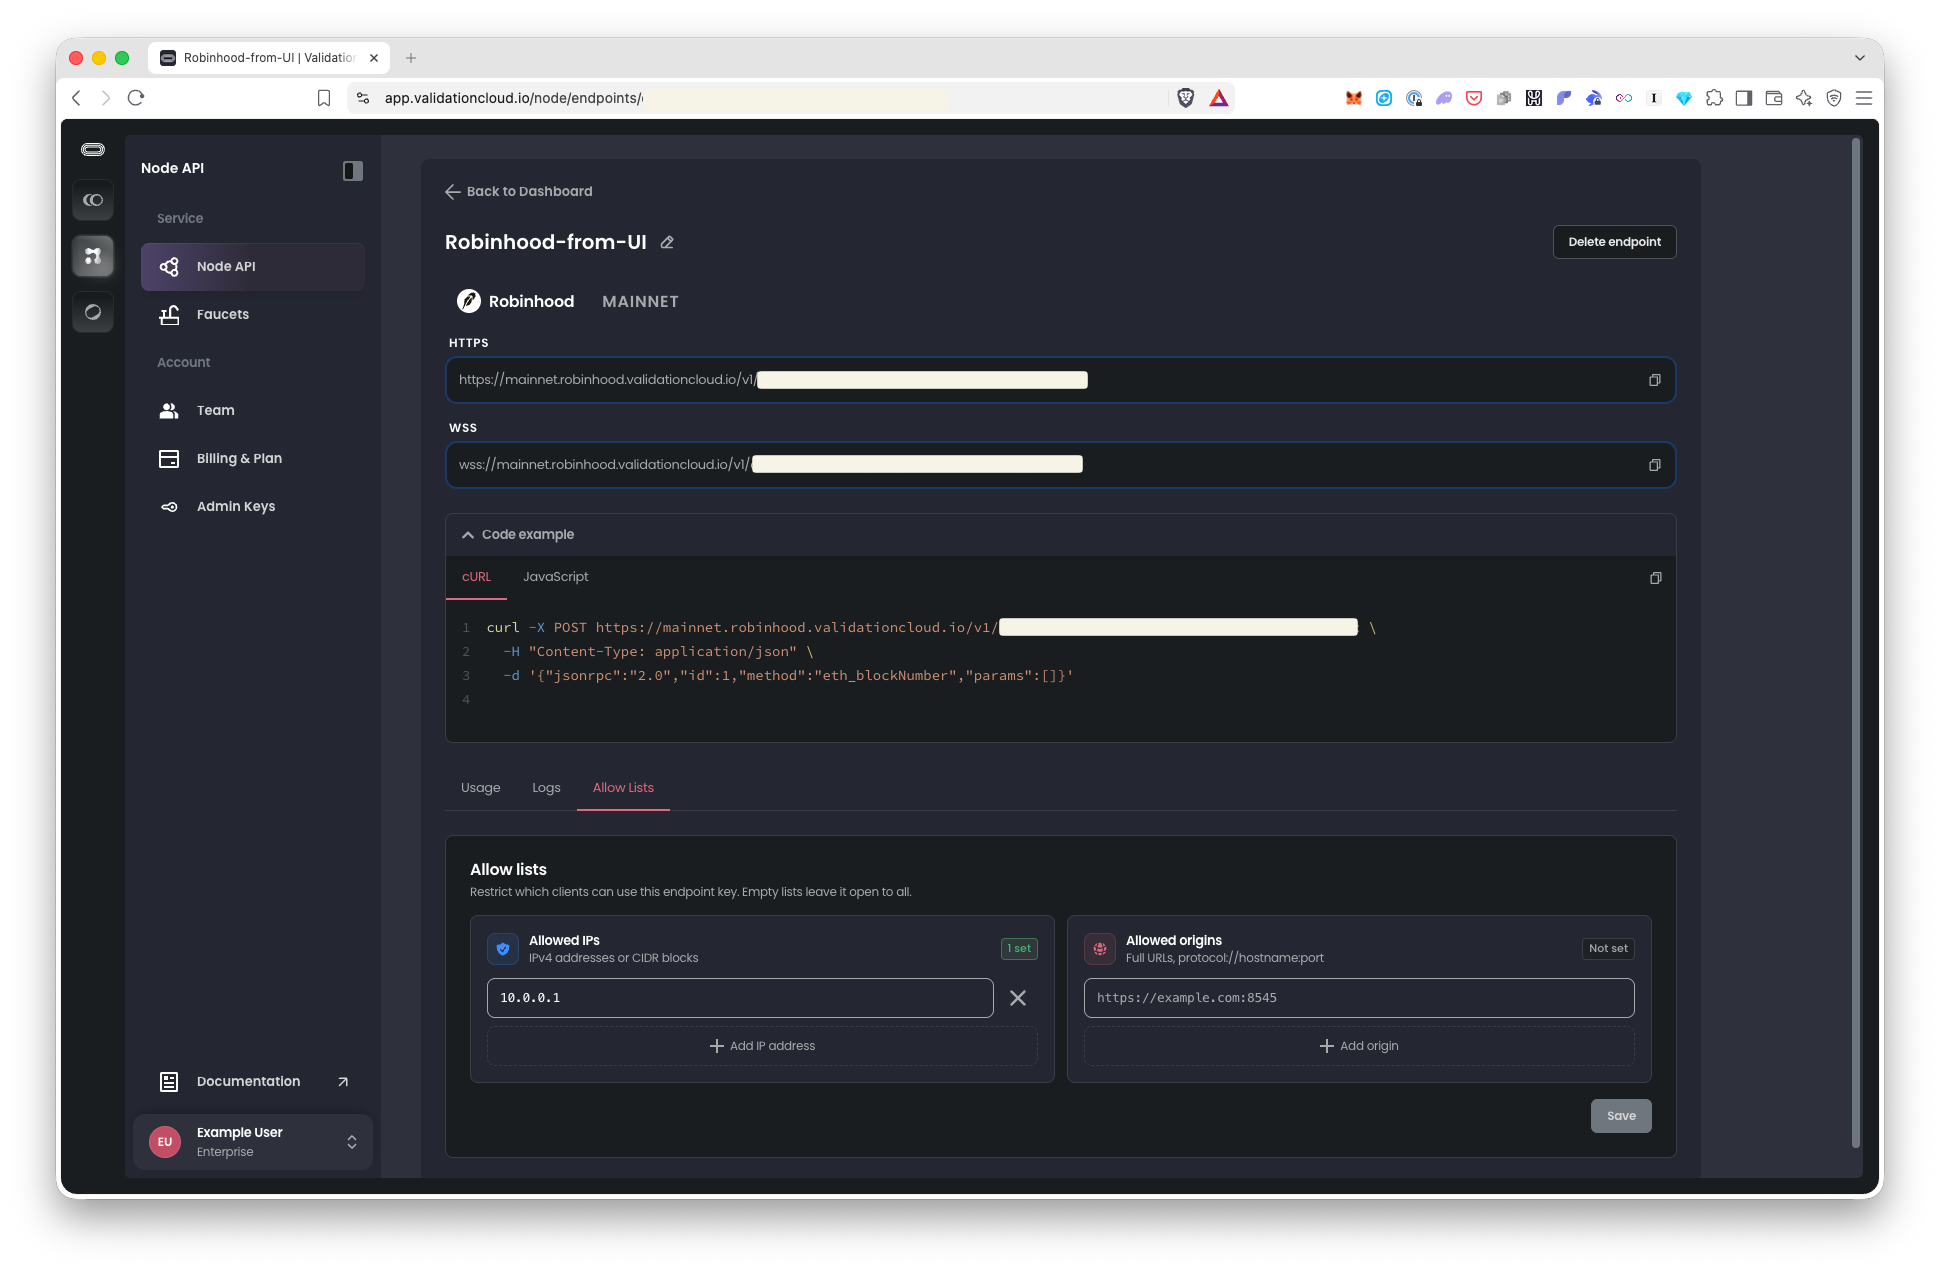
Task: Collapse the Code example section
Action: [x=518, y=535]
